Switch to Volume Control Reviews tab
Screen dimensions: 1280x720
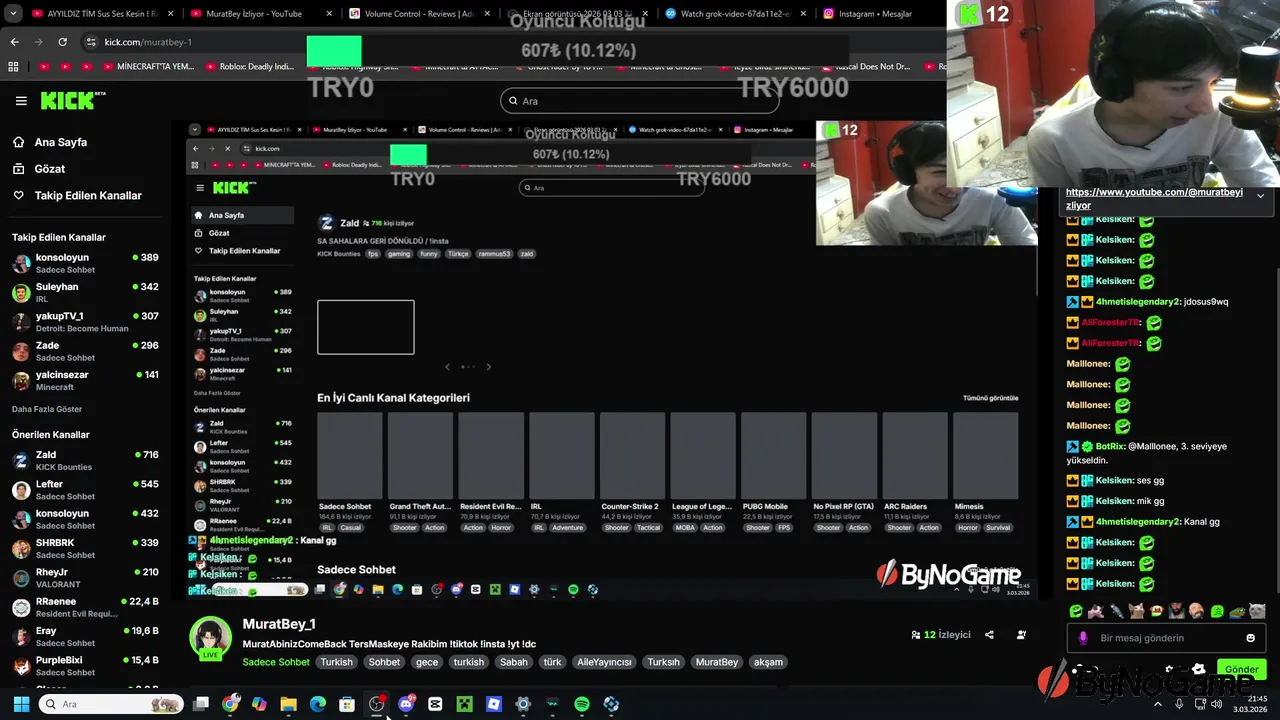pyautogui.click(x=418, y=14)
